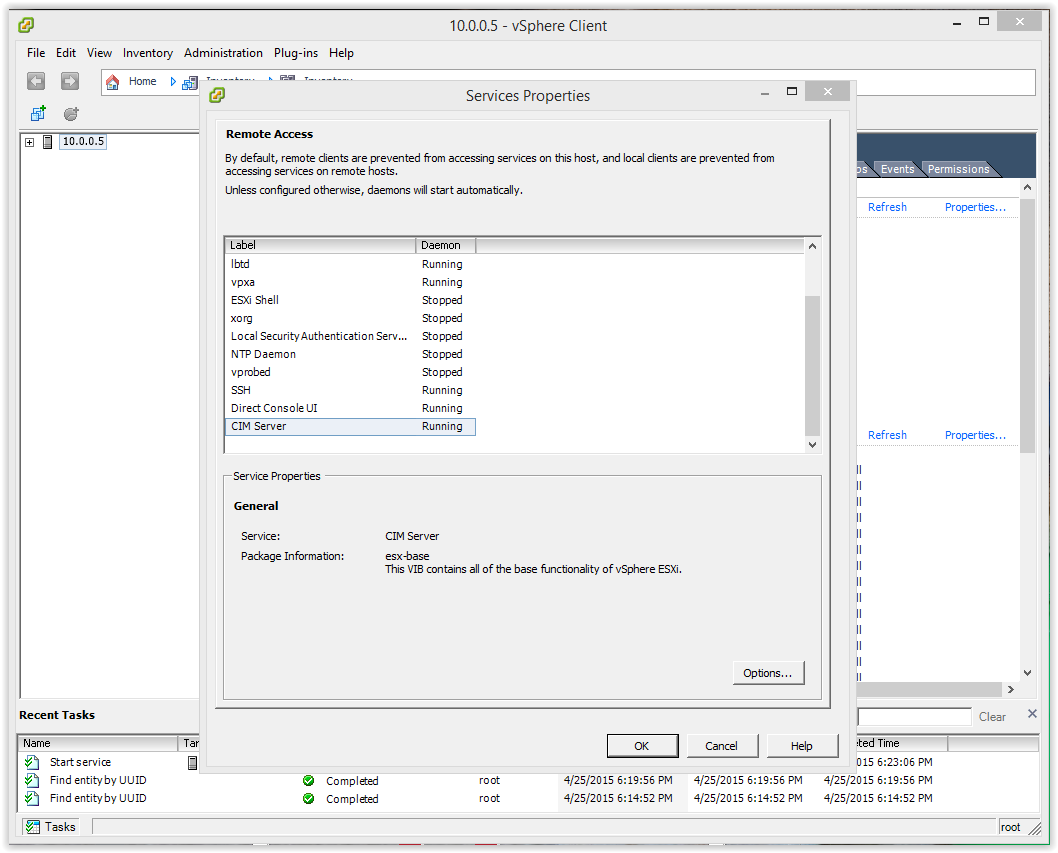This screenshot has height=853, width=1058.
Task: Select the lbtd service row
Action: (x=350, y=264)
